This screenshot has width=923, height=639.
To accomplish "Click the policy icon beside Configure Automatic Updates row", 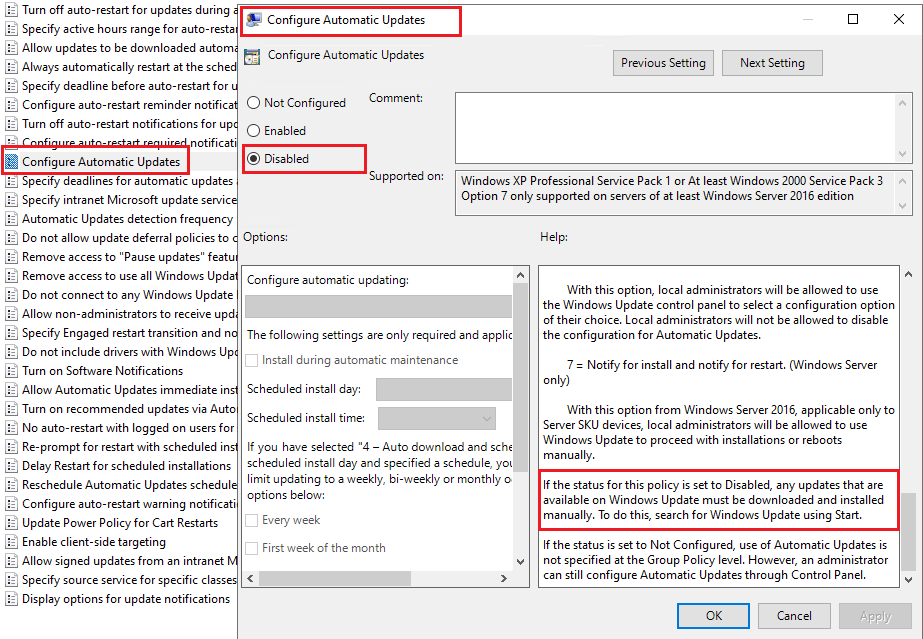I will pyautogui.click(x=11, y=161).
